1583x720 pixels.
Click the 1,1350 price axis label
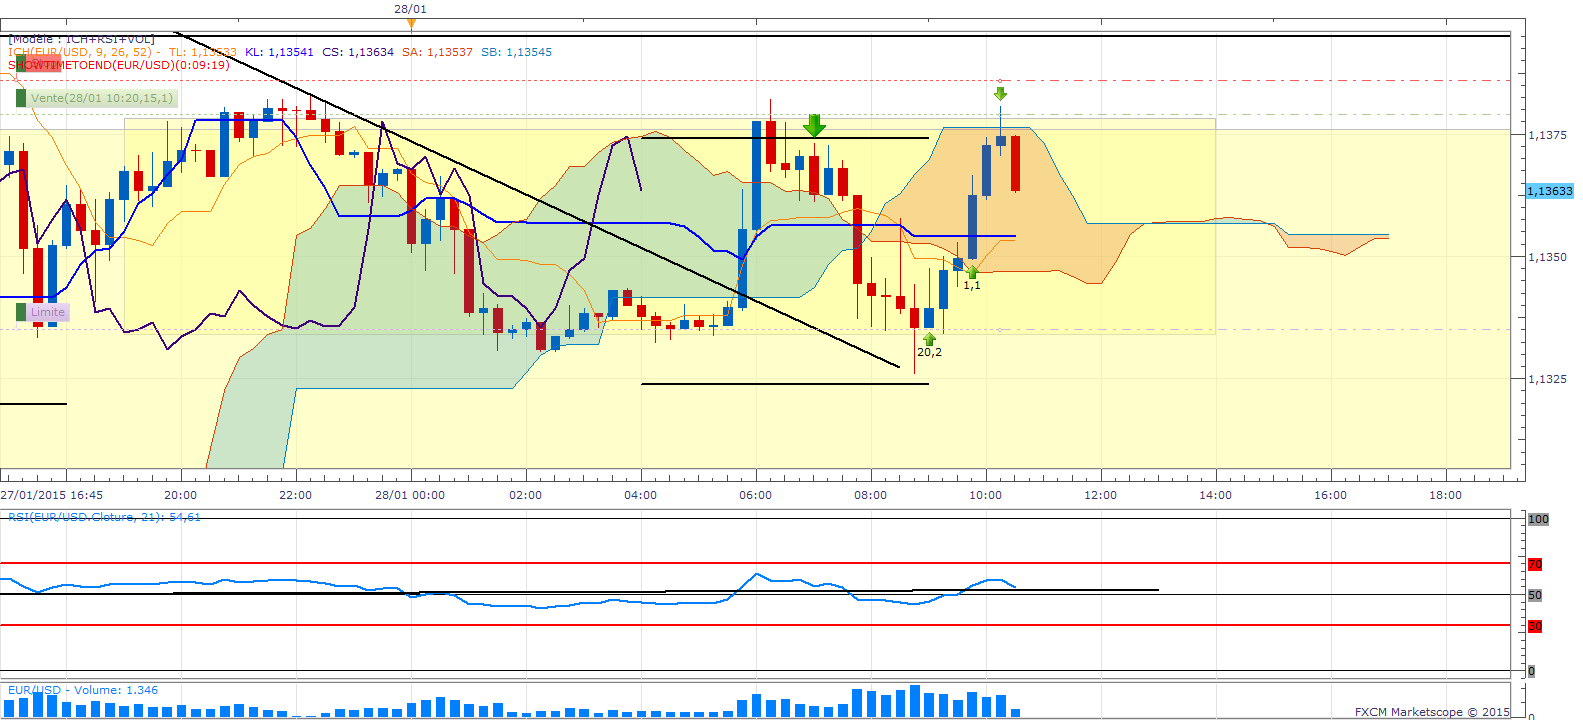(1547, 257)
